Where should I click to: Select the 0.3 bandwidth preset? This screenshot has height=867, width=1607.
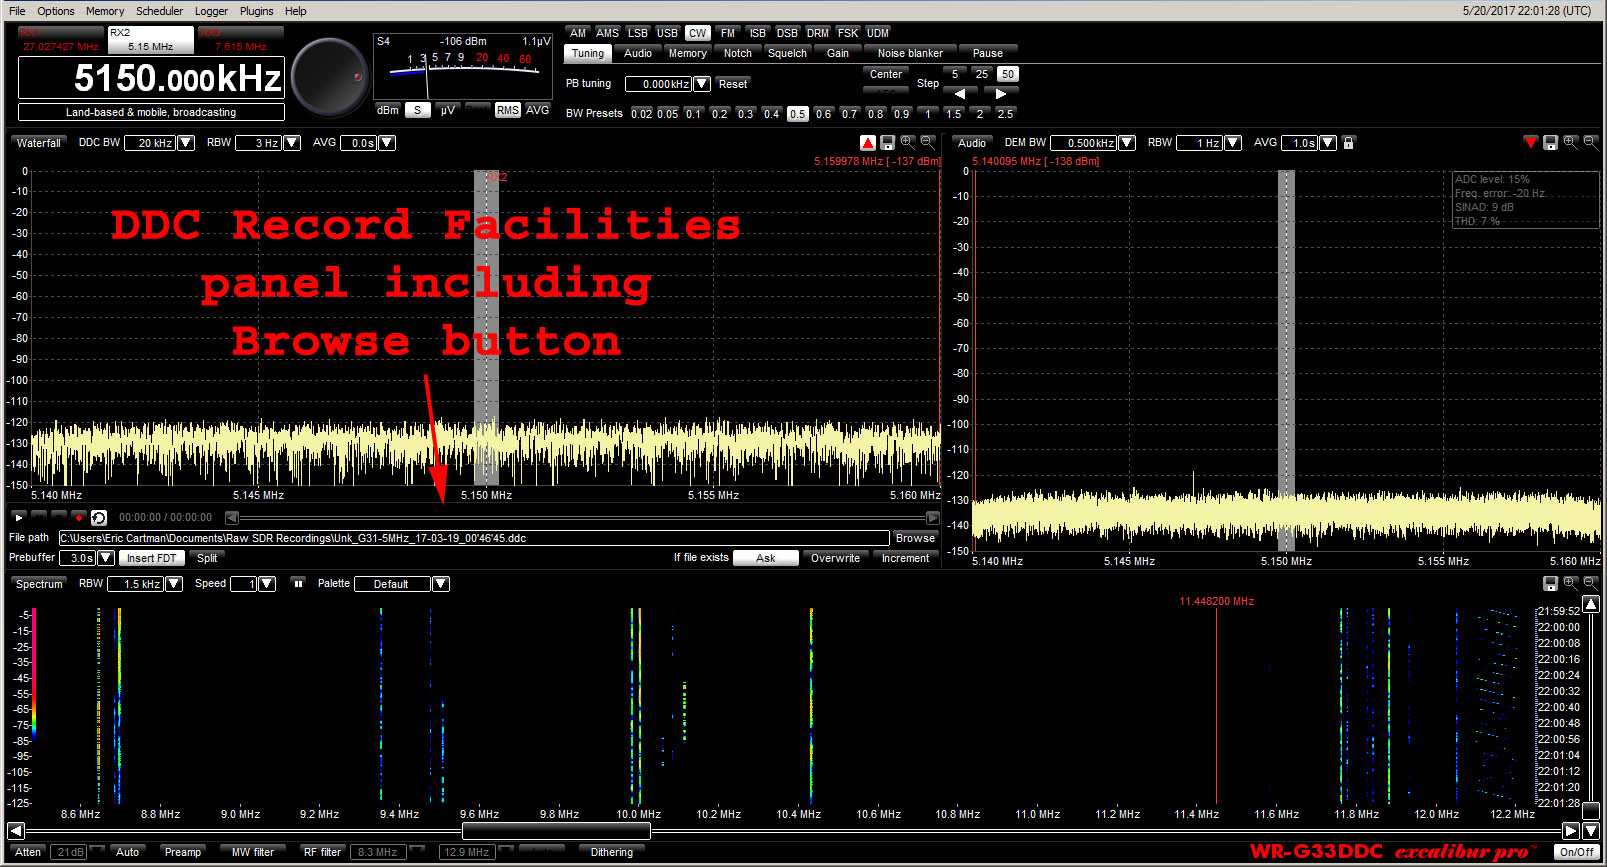(745, 114)
